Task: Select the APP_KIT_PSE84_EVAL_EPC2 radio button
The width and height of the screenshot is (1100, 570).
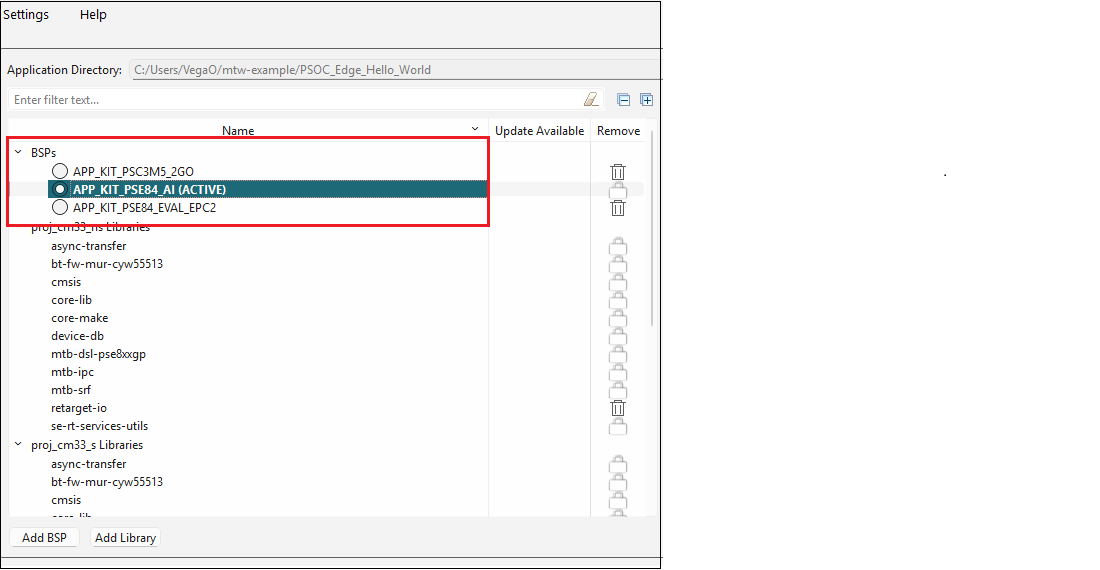Action: click(x=60, y=208)
